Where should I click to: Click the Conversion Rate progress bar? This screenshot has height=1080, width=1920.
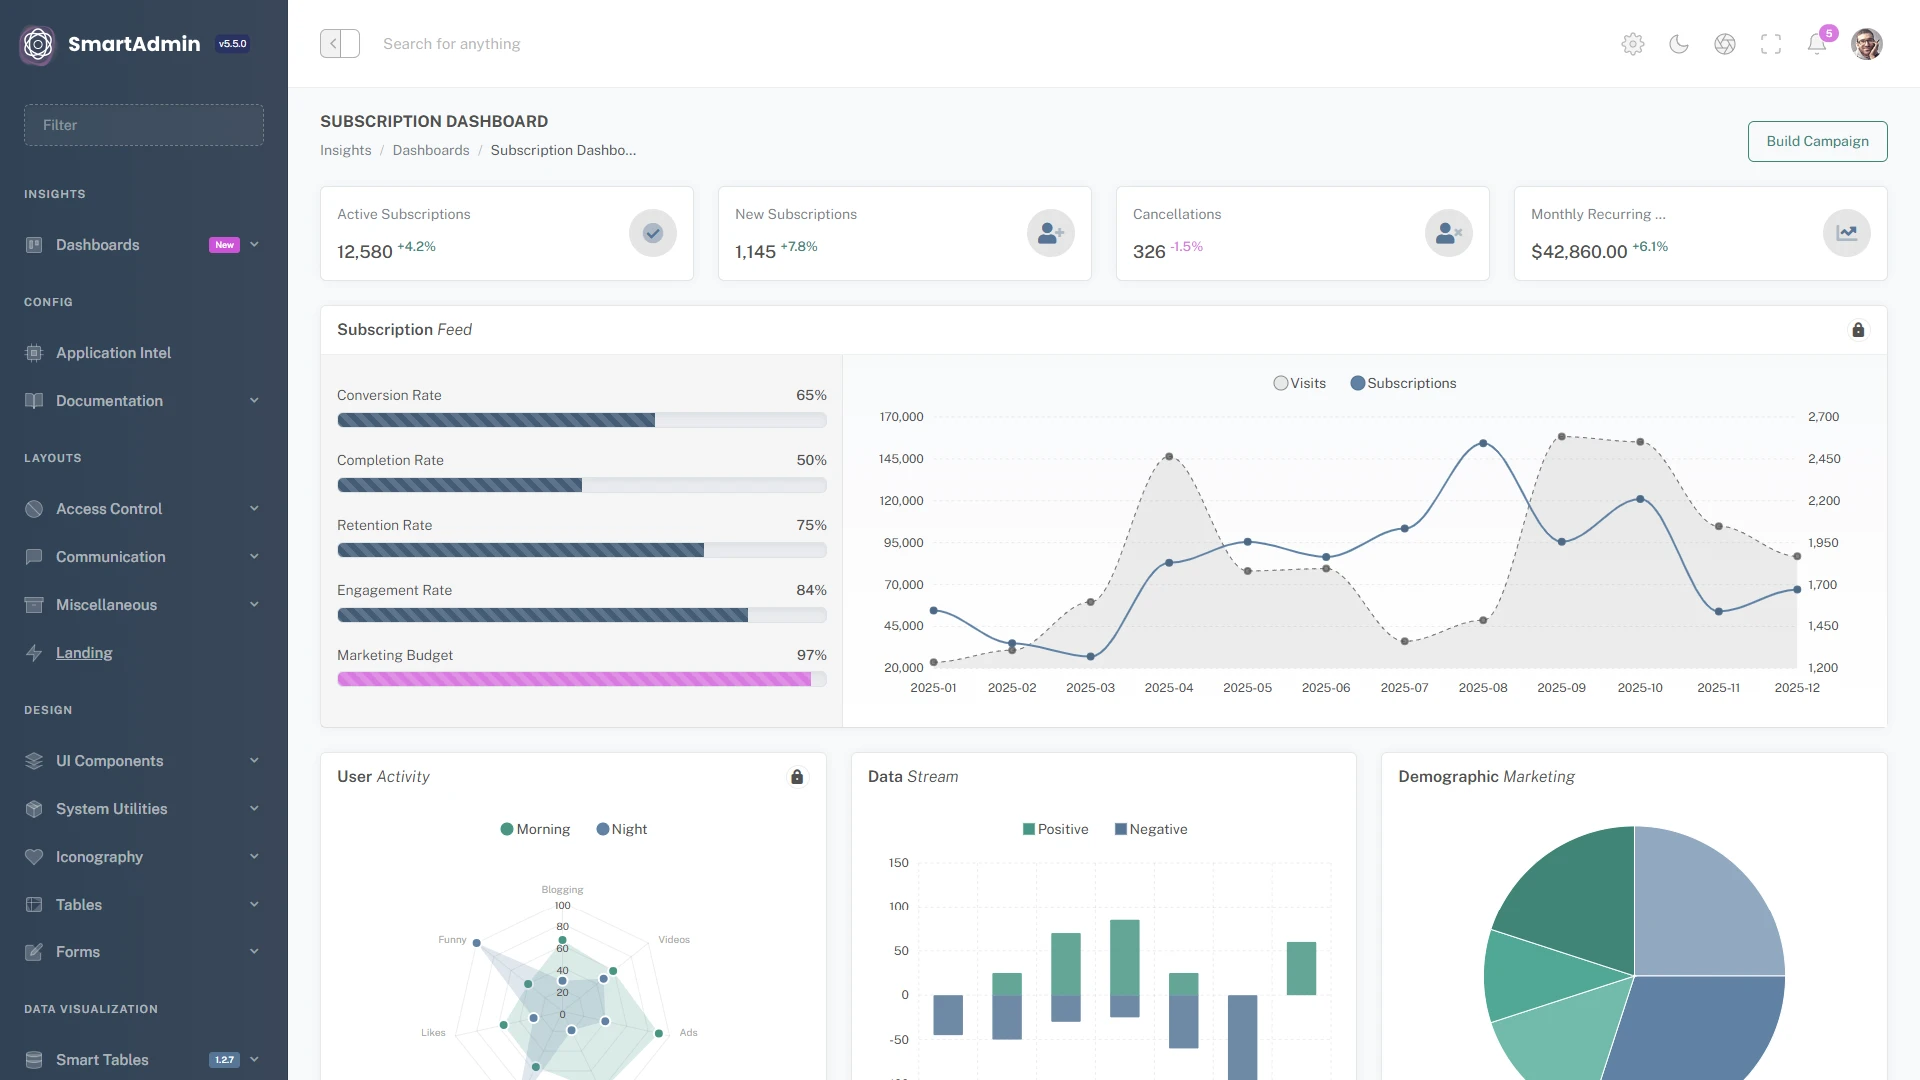point(582,420)
